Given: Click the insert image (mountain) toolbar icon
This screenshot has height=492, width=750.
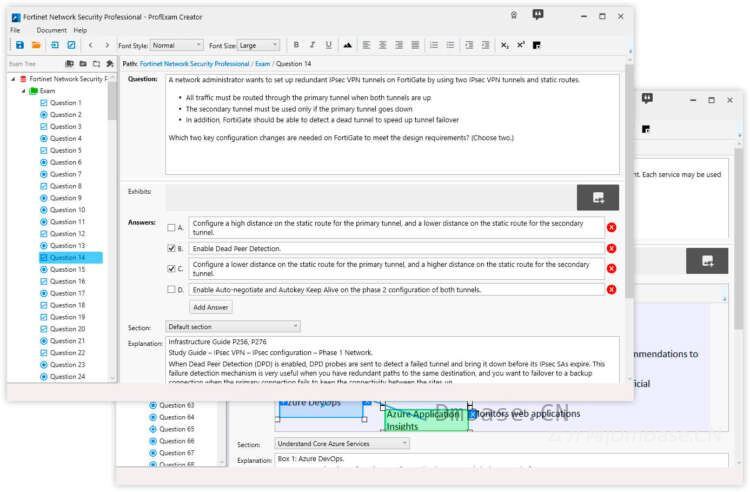Looking at the screenshot, I should 348,45.
